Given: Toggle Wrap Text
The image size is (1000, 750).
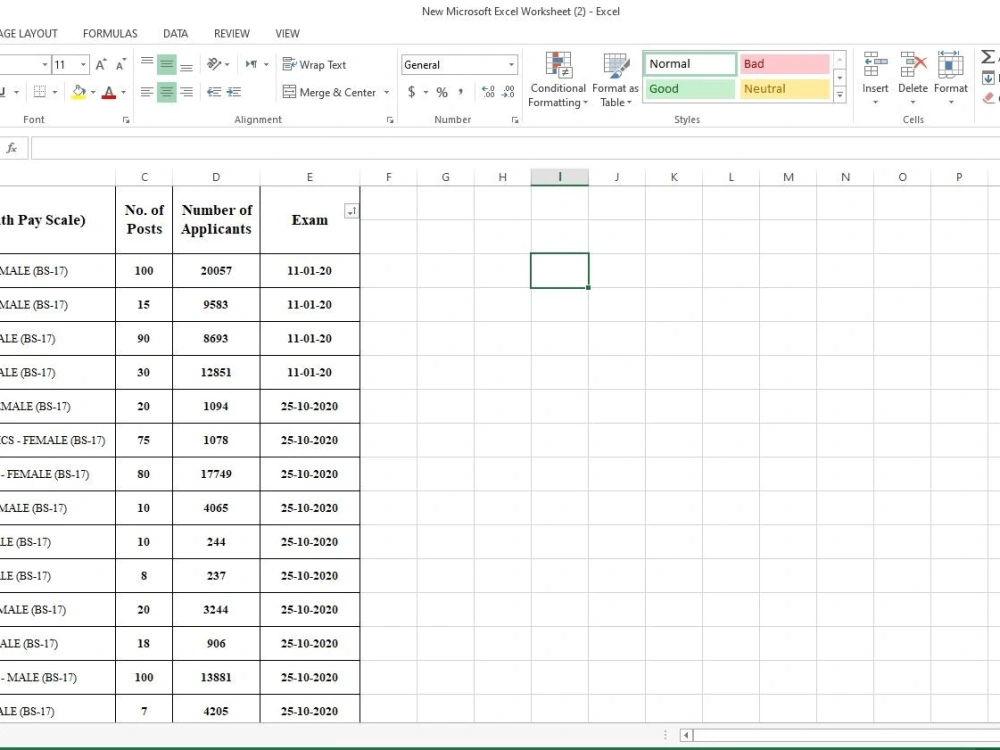Looking at the screenshot, I should pyautogui.click(x=314, y=64).
